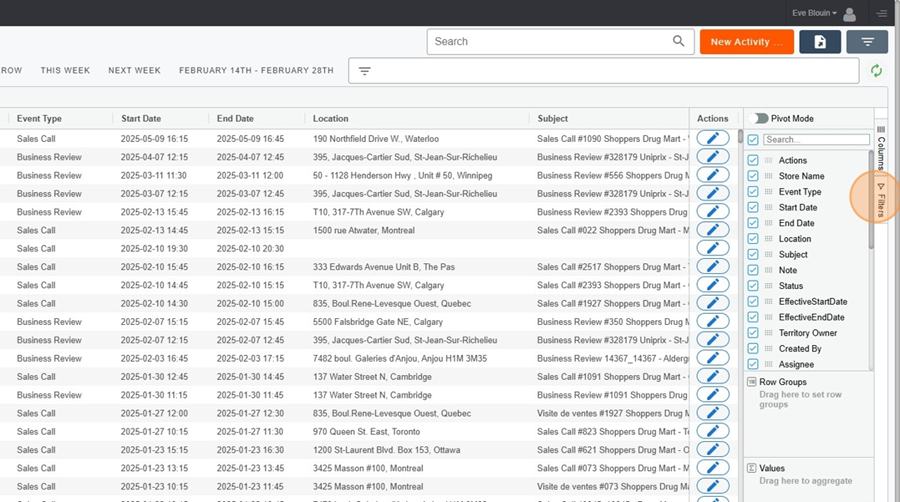Screen dimensions: 900x502
Task: Open the Columns side tab
Action: pos(881,147)
